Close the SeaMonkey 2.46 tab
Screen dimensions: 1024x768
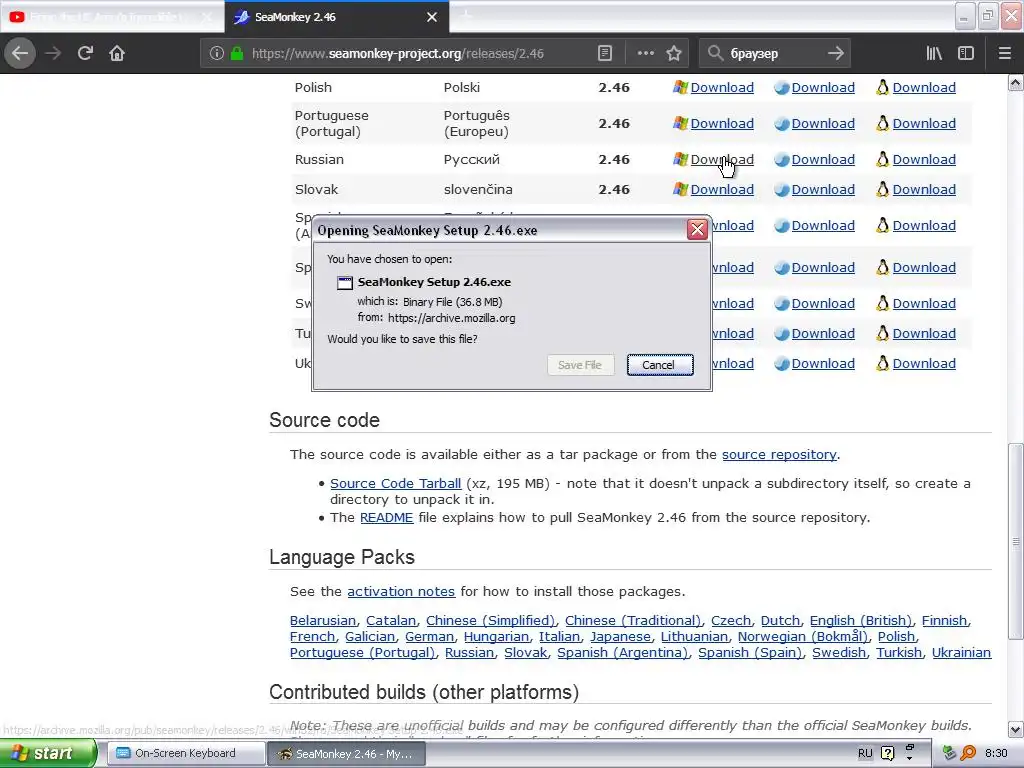tap(432, 17)
